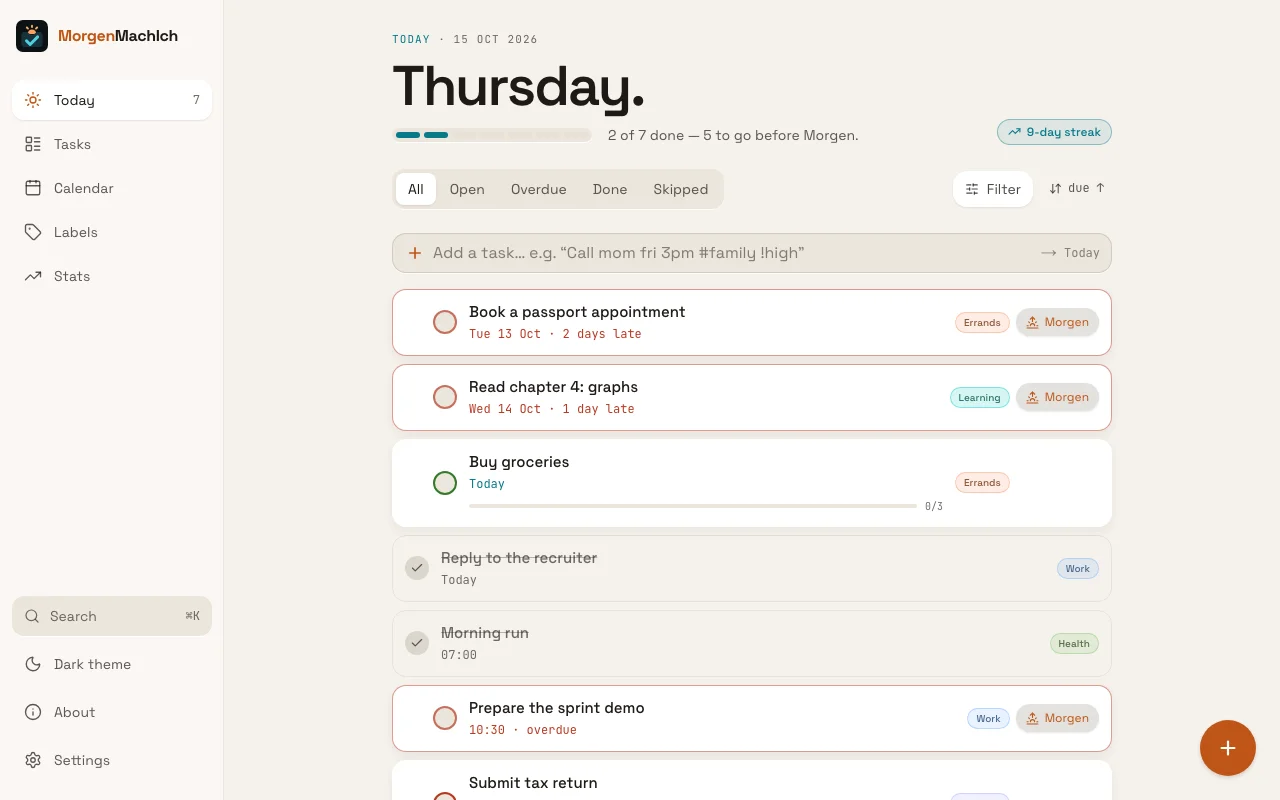
Task: Open the About info icon
Action: pyautogui.click(x=33, y=712)
